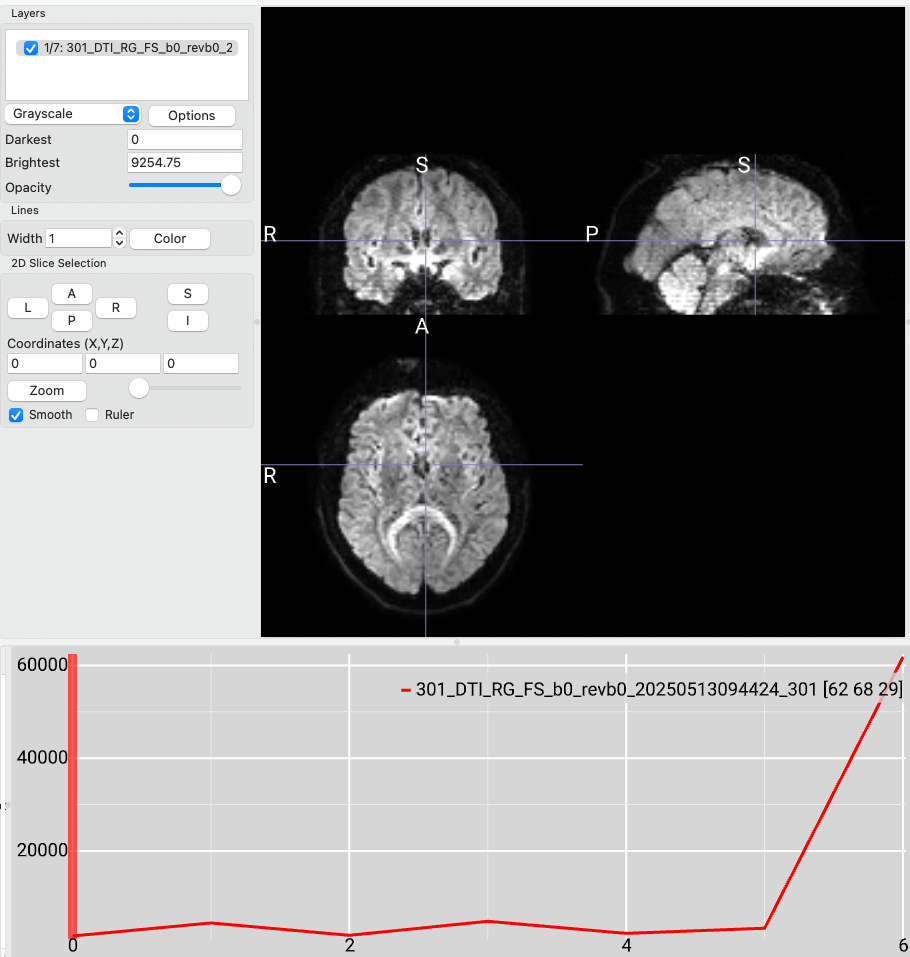Move slice posterior with the P button
Viewport: 910px width, 957px height.
point(71,320)
